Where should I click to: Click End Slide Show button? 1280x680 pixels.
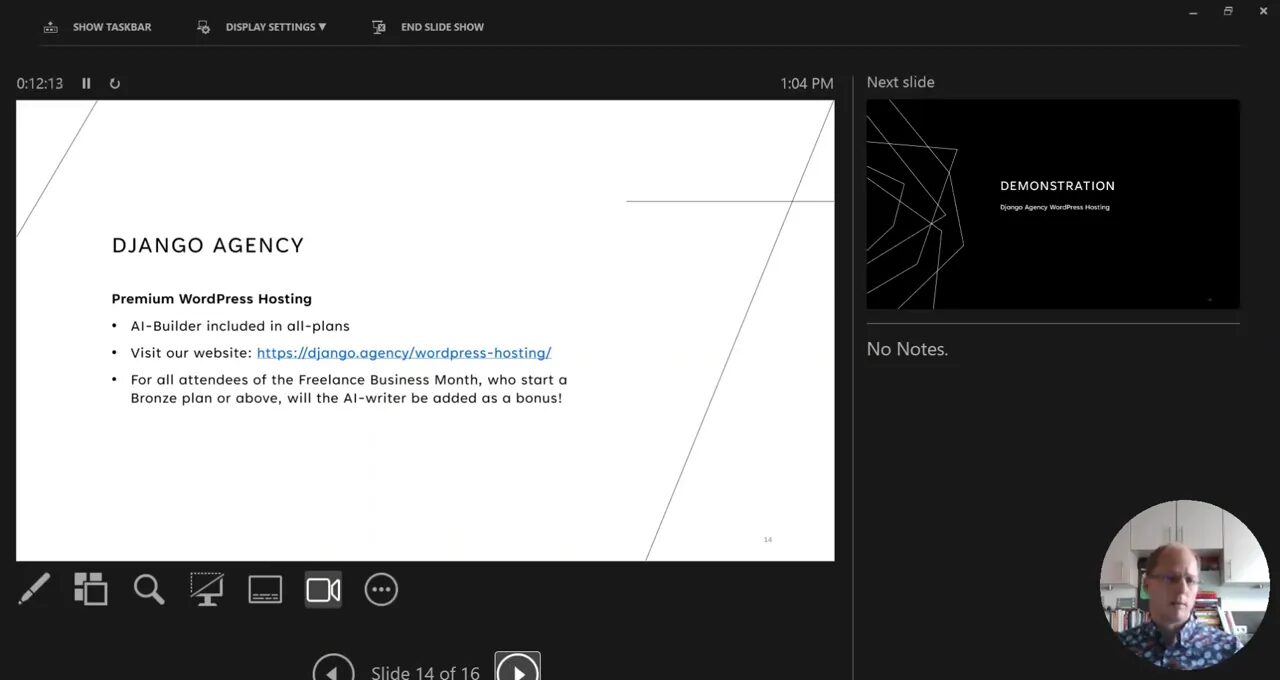(x=428, y=27)
